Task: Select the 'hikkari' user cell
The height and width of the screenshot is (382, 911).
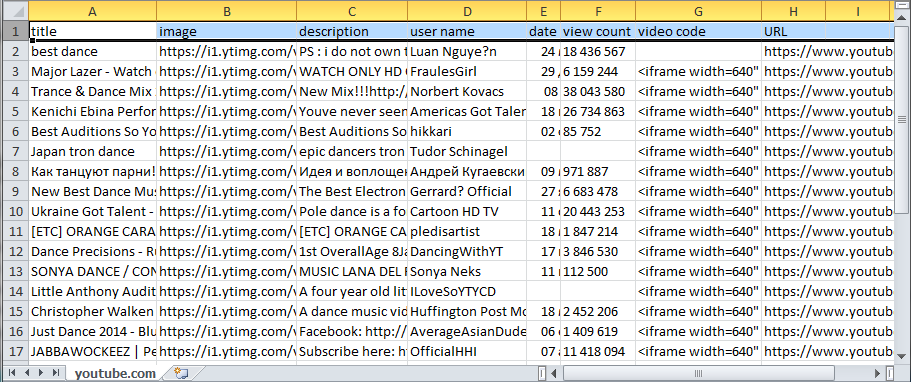Action: [x=467, y=132]
